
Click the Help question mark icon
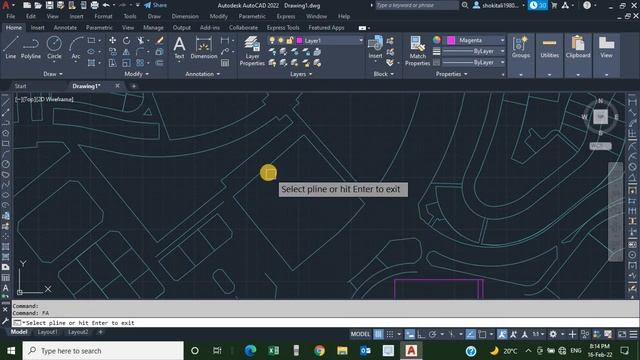coord(587,5)
